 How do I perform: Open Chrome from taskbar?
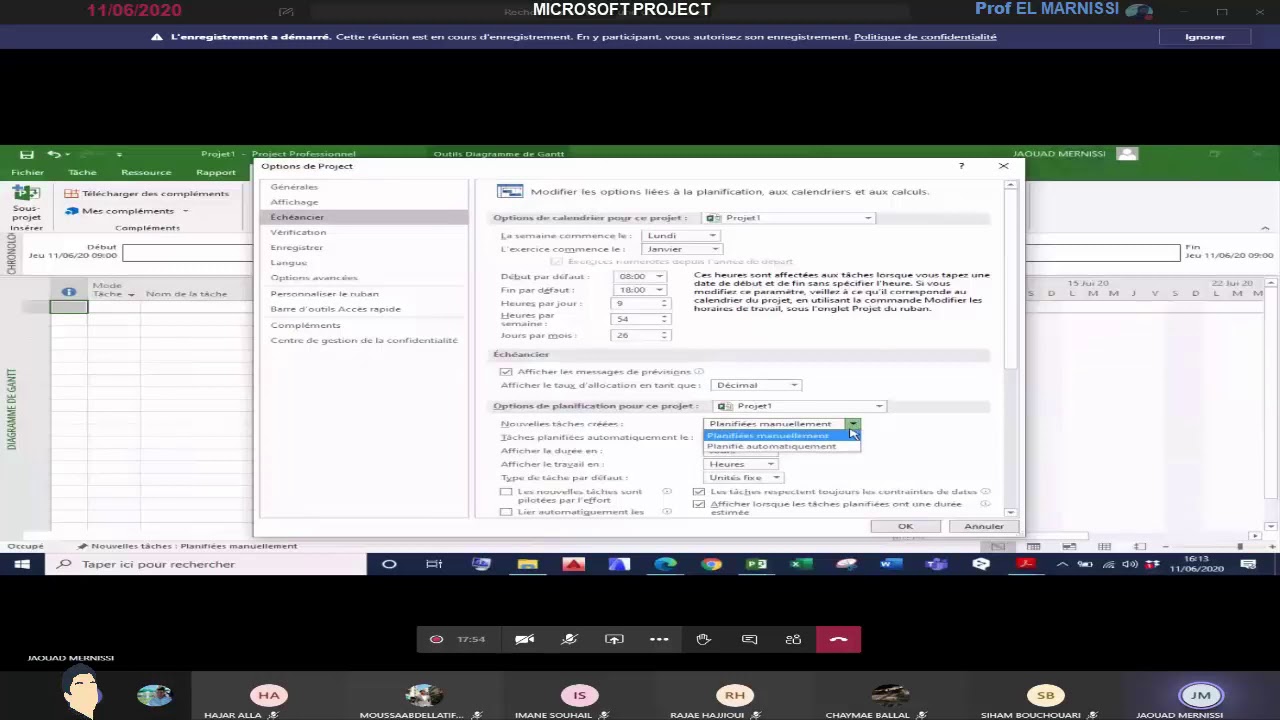pos(711,564)
